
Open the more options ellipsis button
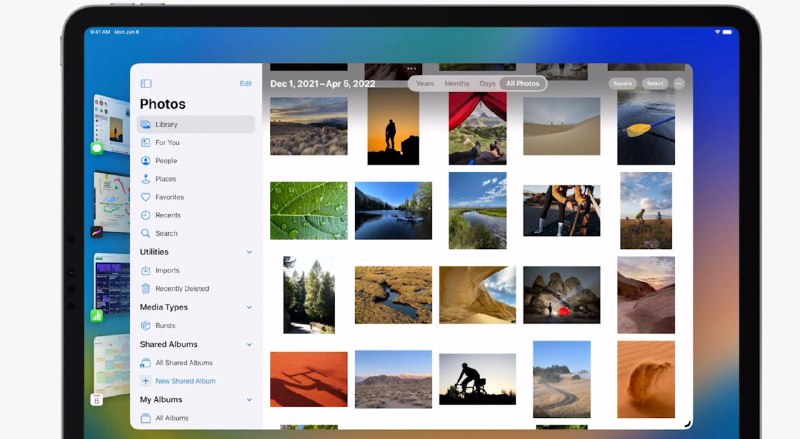coord(679,83)
